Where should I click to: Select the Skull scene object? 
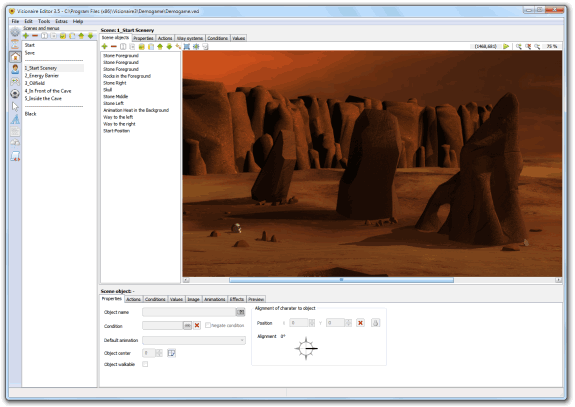click(x=108, y=90)
